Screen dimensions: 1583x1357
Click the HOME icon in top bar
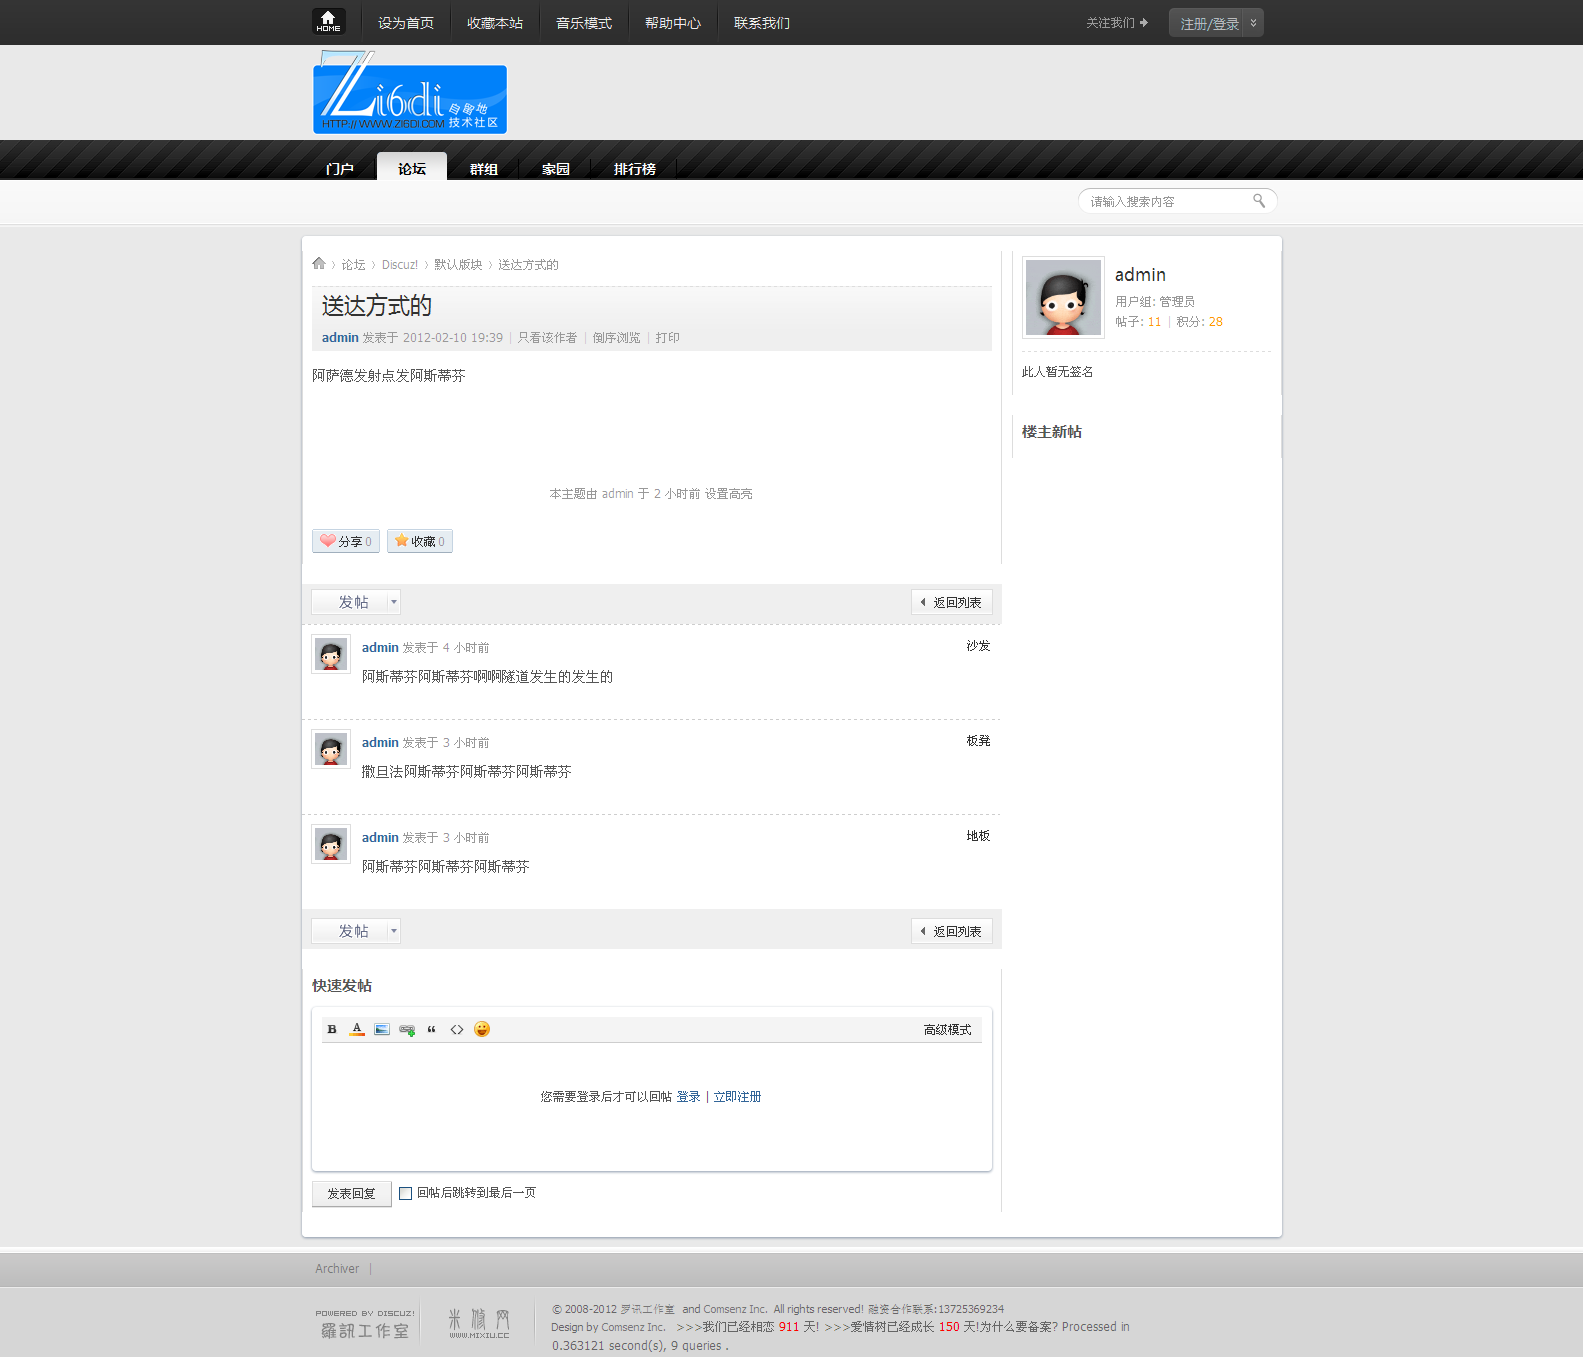point(328,21)
